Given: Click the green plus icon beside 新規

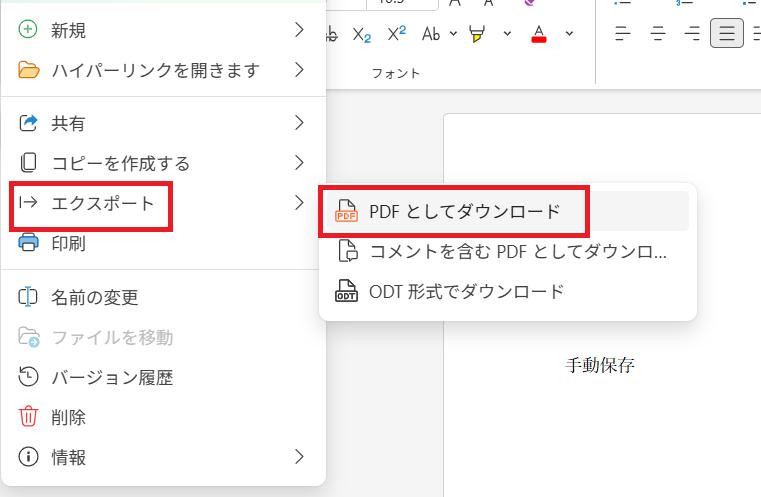Looking at the screenshot, I should (28, 30).
